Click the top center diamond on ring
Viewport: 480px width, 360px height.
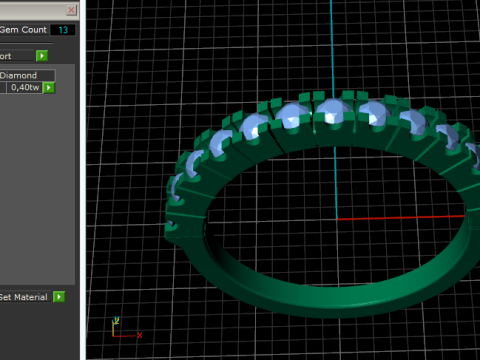coord(333,111)
